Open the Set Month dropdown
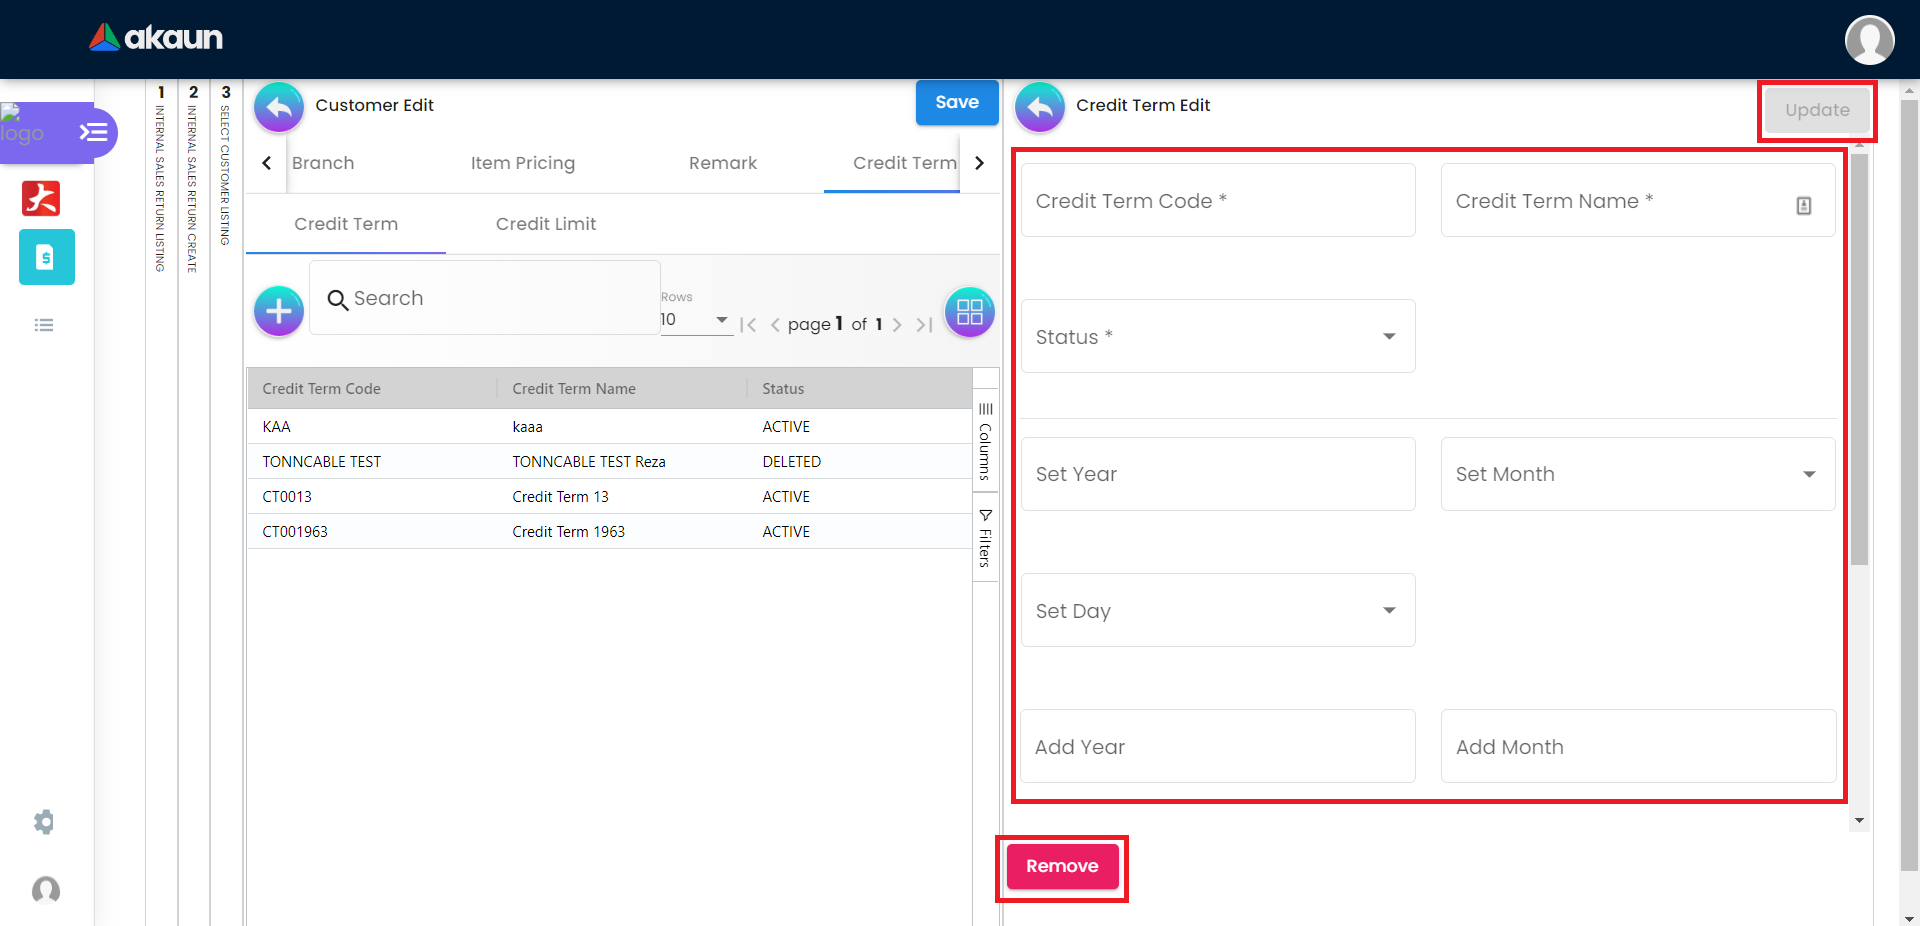The height and width of the screenshot is (926, 1920). coord(1637,474)
